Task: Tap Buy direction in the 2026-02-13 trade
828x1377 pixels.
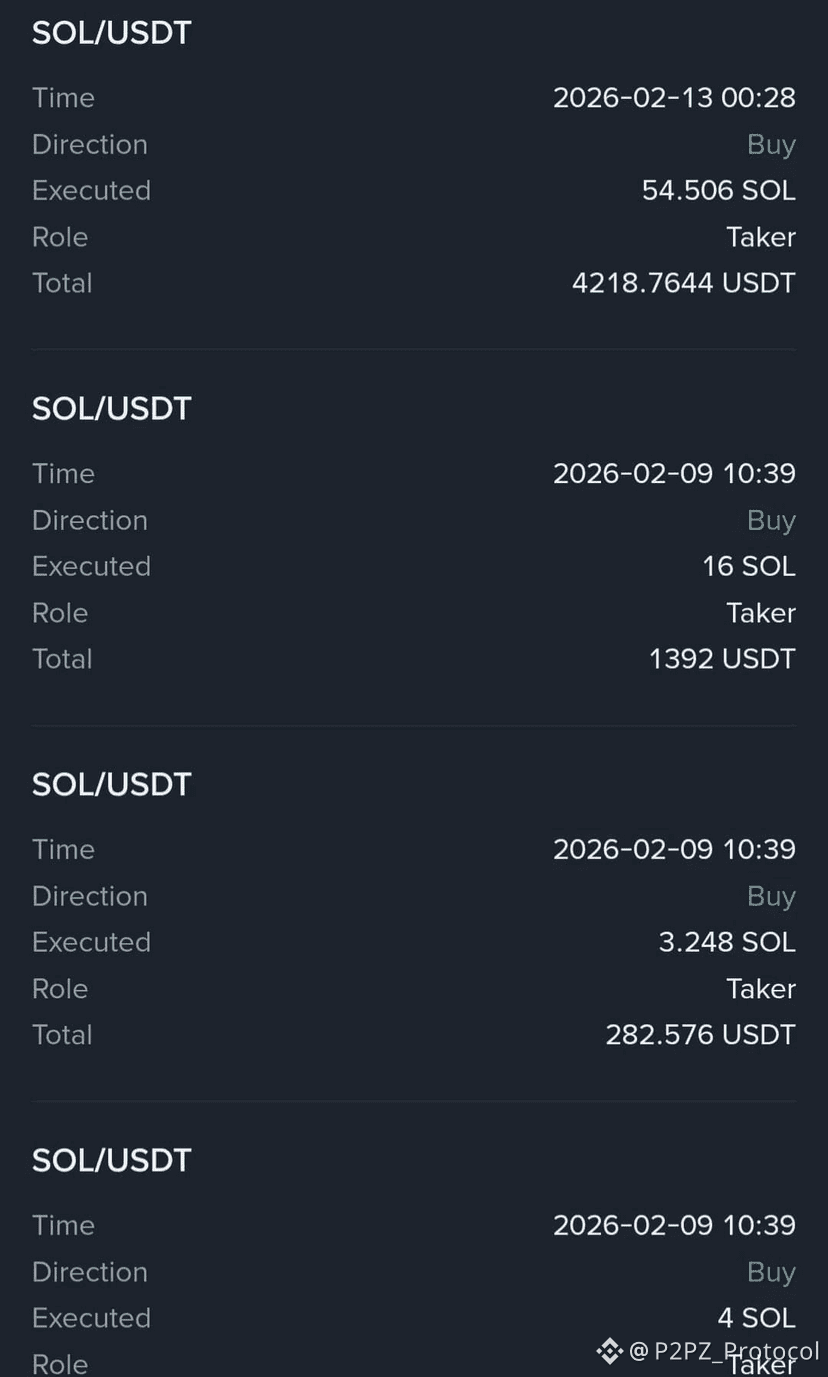Action: click(x=772, y=145)
